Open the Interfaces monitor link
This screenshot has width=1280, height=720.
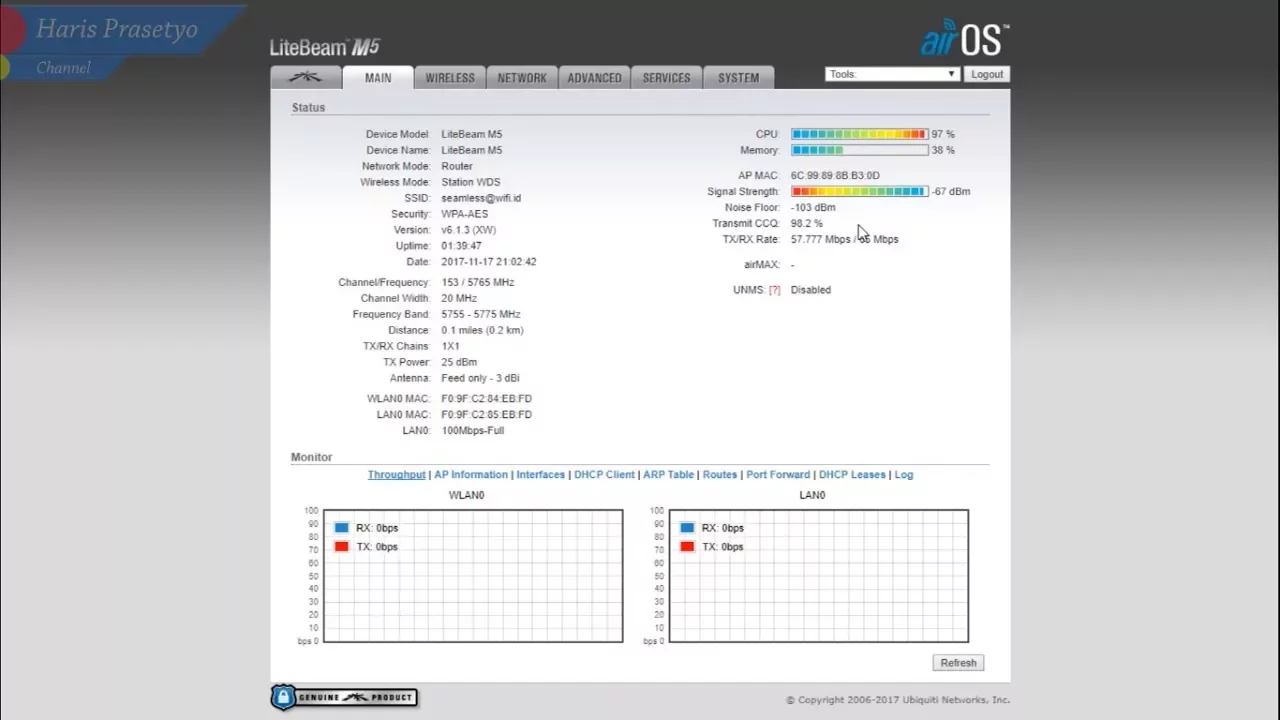(x=541, y=474)
